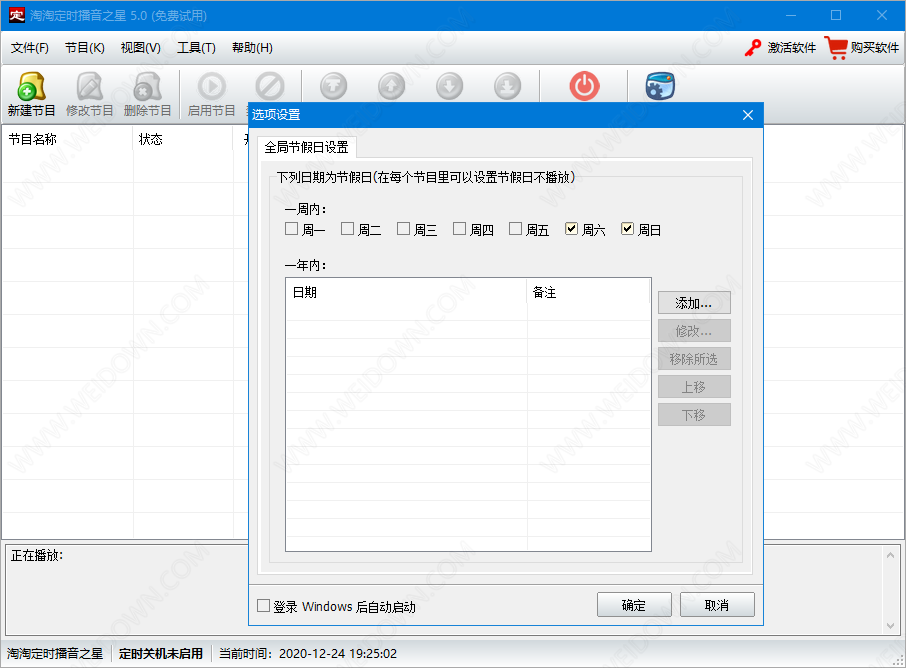Click scrollbar down arrow in playing panel
906x668 pixels.
coord(890,626)
